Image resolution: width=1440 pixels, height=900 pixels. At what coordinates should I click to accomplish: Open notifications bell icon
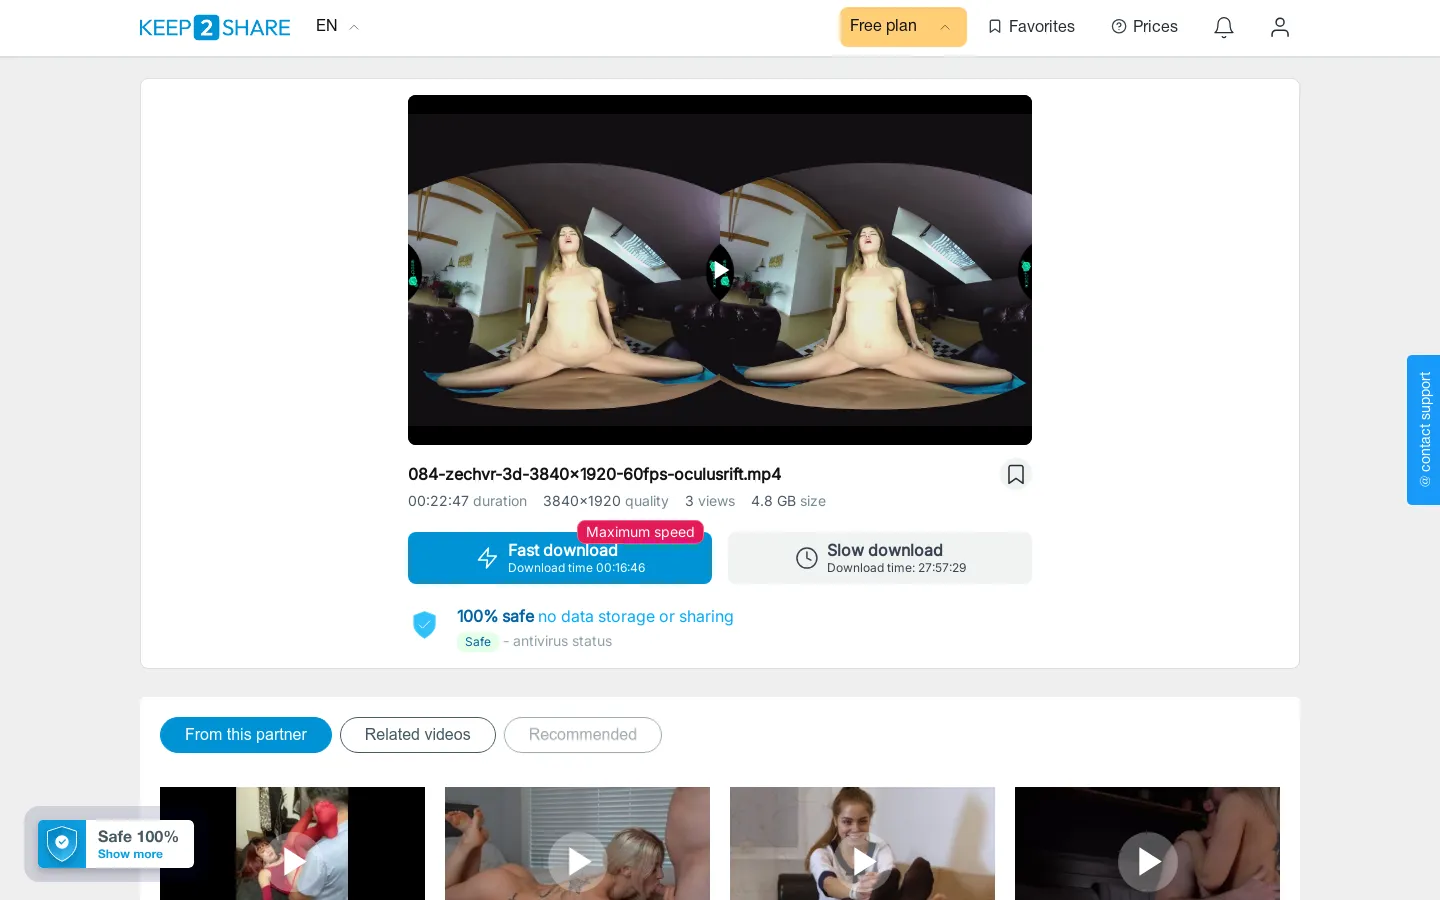(1224, 27)
